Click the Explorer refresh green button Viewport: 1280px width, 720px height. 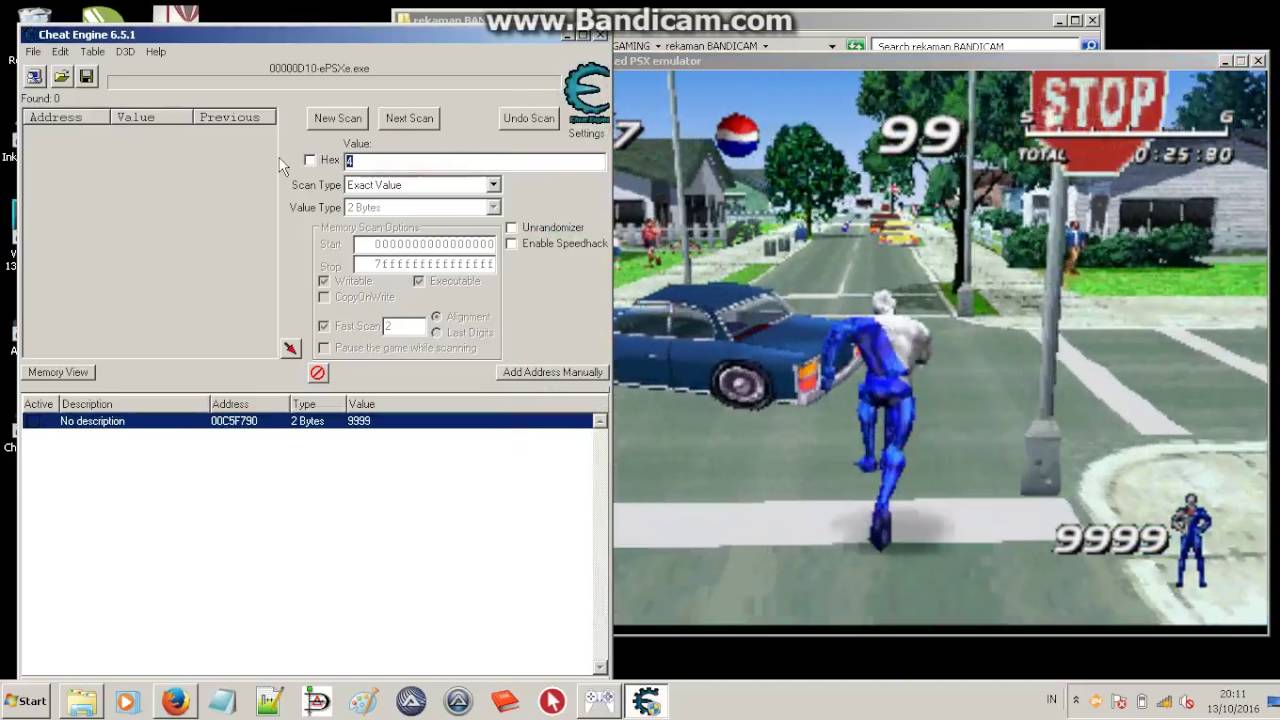(855, 46)
